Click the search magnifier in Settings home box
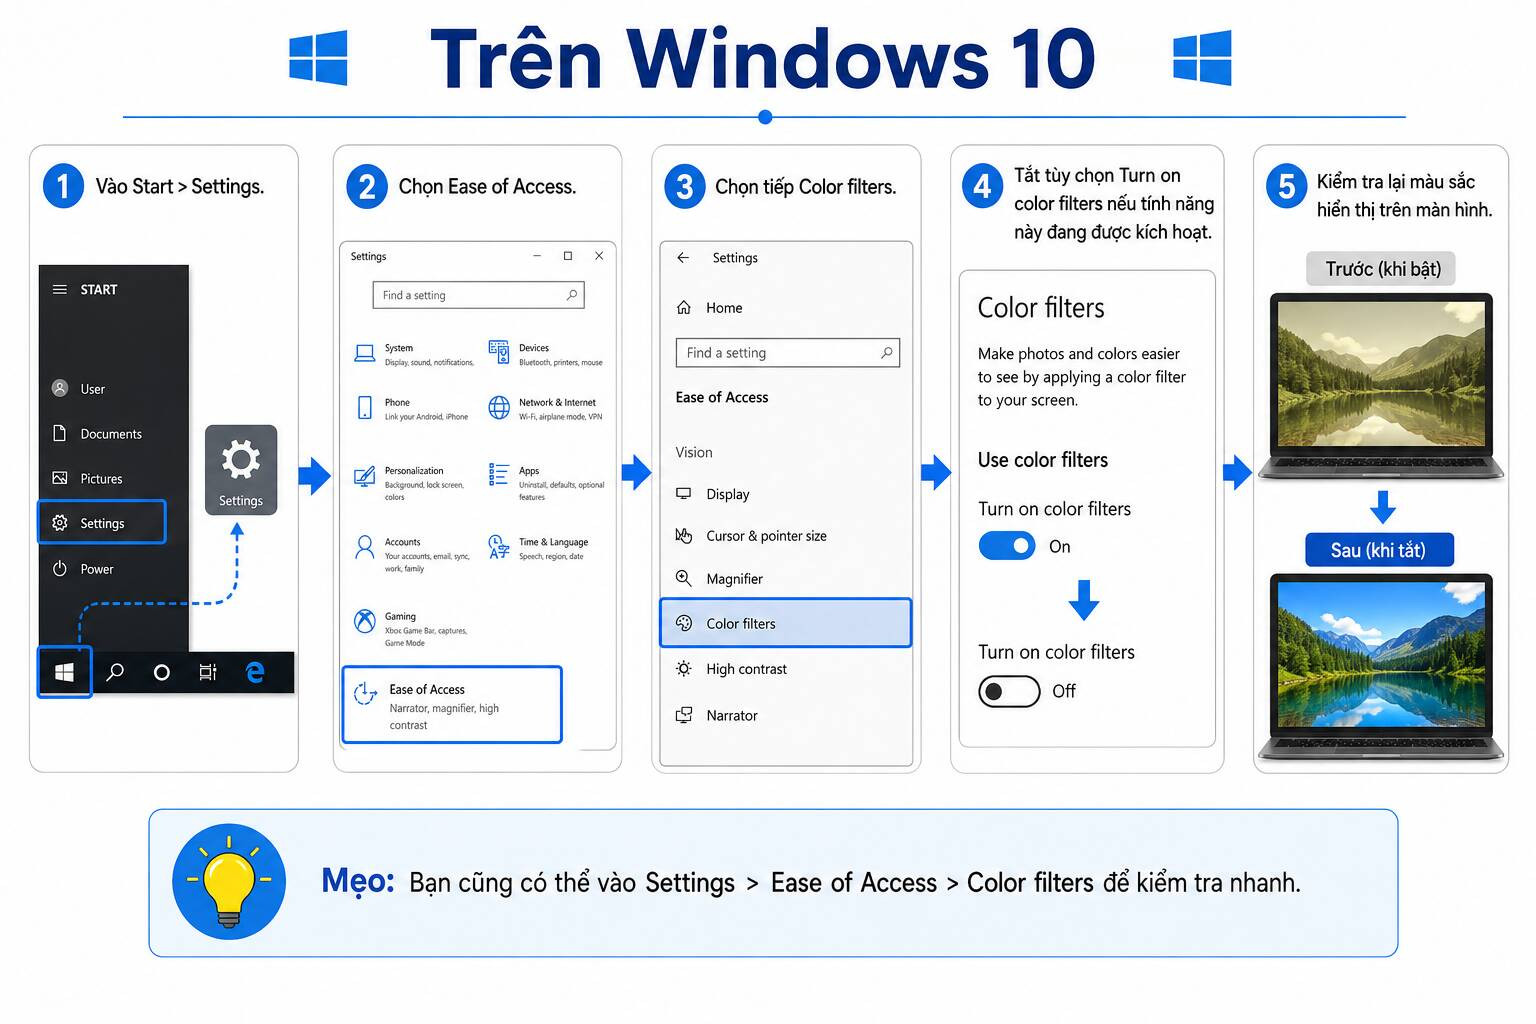Viewport: 1536px width, 1024px height. coord(572,295)
